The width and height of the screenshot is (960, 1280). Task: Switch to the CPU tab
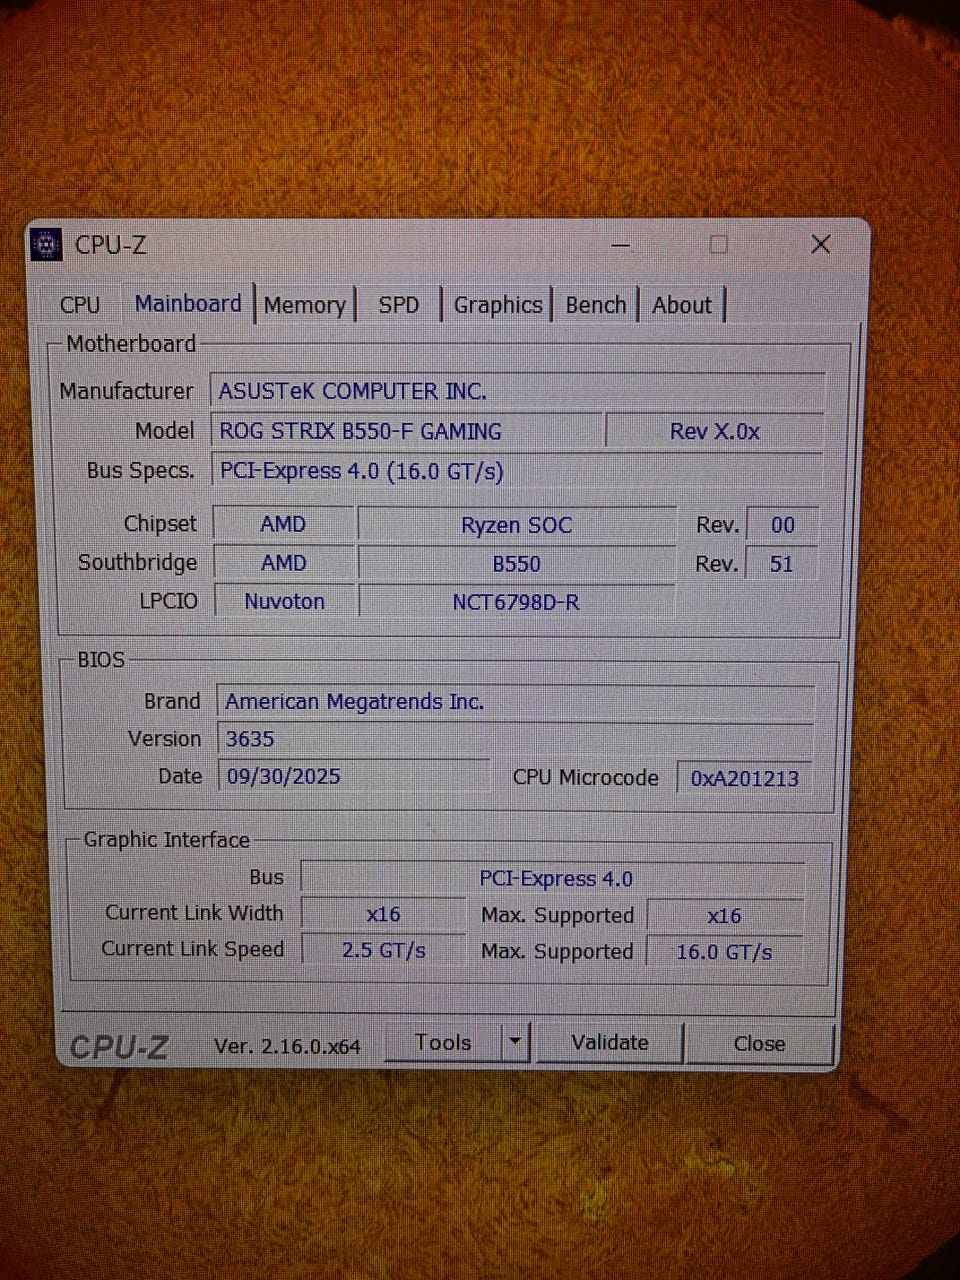pyautogui.click(x=80, y=305)
